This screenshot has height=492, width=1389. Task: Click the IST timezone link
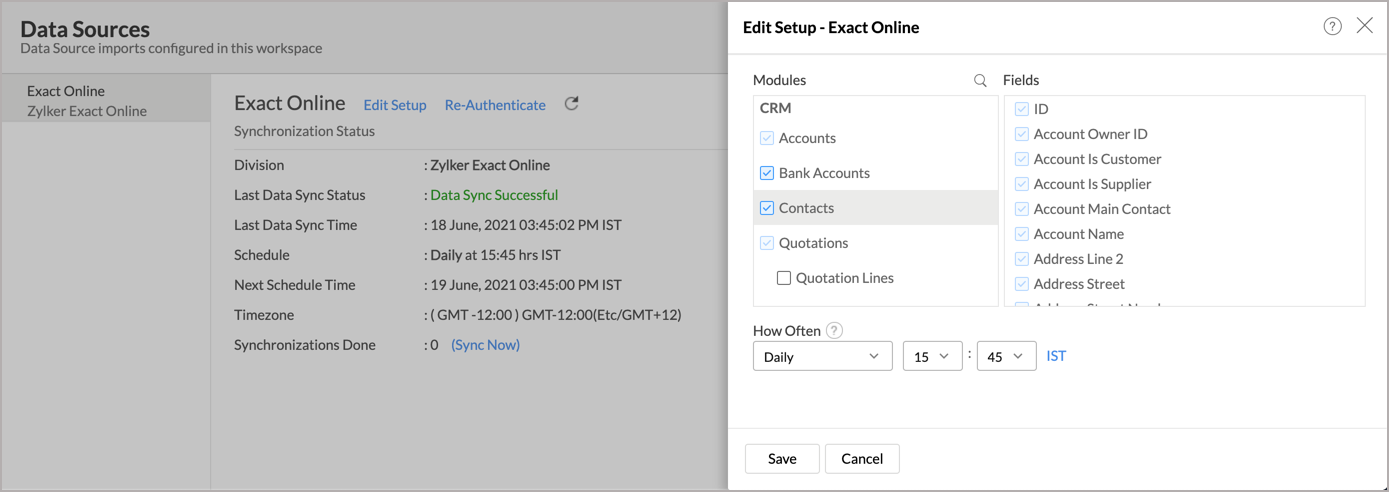1056,356
